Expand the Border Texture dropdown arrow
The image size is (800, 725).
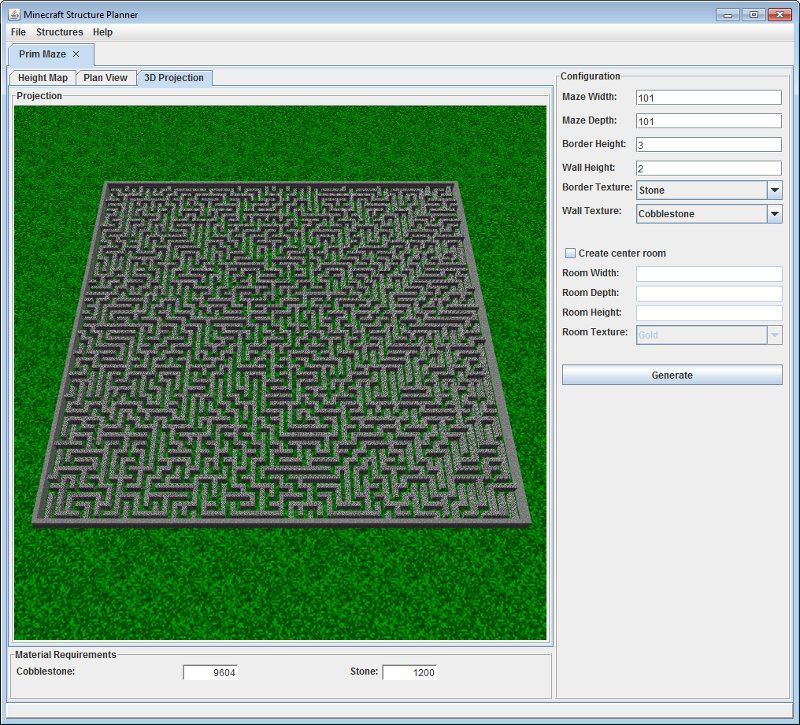click(x=774, y=190)
